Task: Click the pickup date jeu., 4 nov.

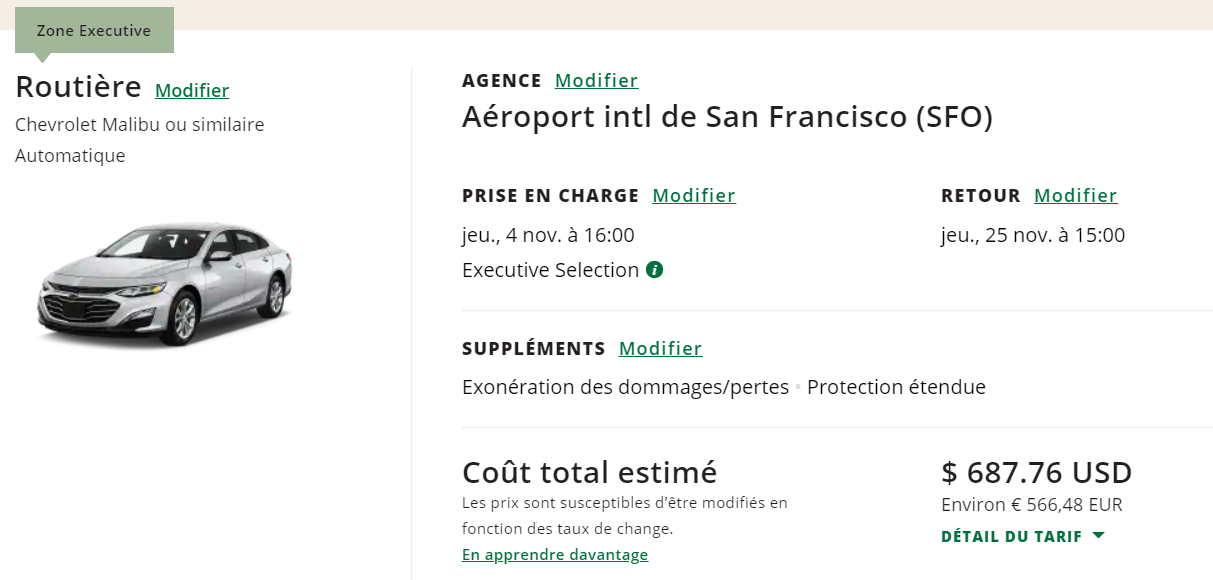Action: (548, 236)
